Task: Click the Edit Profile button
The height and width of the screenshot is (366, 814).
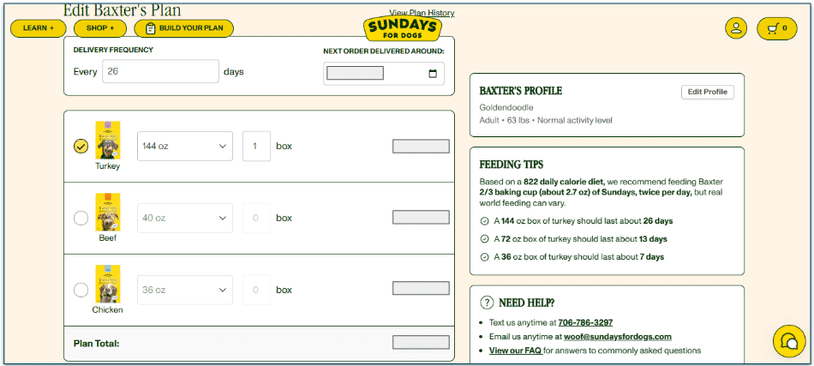Action: [x=708, y=92]
